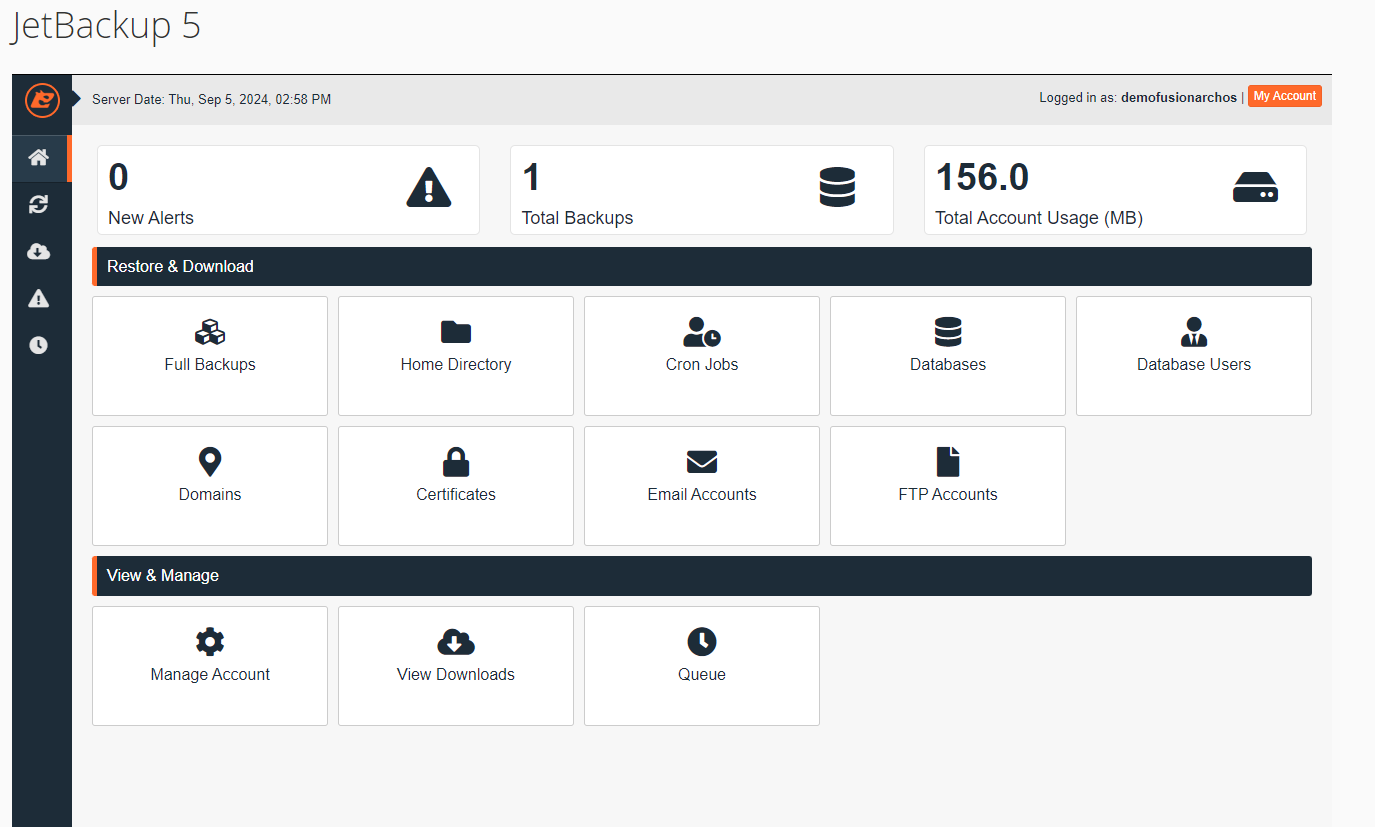Image resolution: width=1375 pixels, height=827 pixels.
Task: Open the Certificates label
Action: (x=456, y=495)
